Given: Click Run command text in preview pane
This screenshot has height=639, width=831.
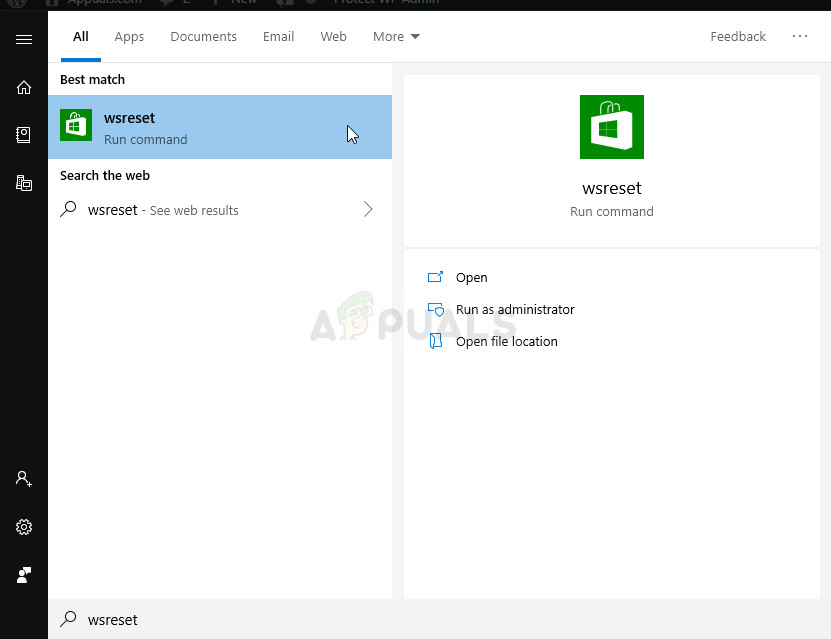Looking at the screenshot, I should tap(612, 211).
